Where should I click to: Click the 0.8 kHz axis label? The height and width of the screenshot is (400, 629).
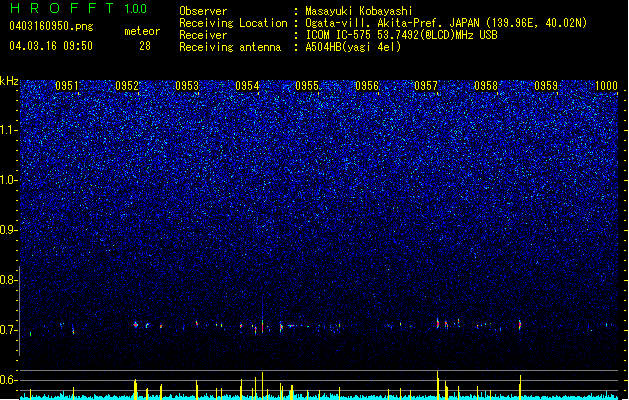pyautogui.click(x=8, y=280)
